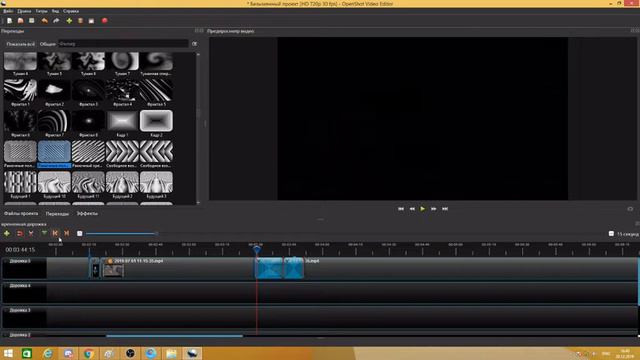Open a project via the folder icon
This screenshot has height=360, width=640.
point(20,20)
